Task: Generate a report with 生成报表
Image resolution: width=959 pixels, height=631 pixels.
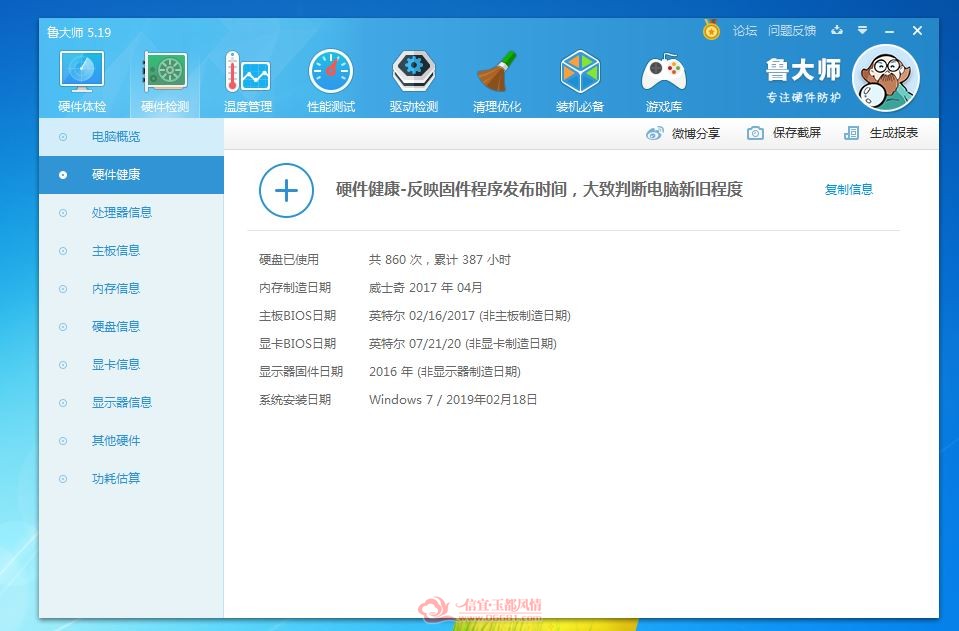Action: (x=881, y=133)
